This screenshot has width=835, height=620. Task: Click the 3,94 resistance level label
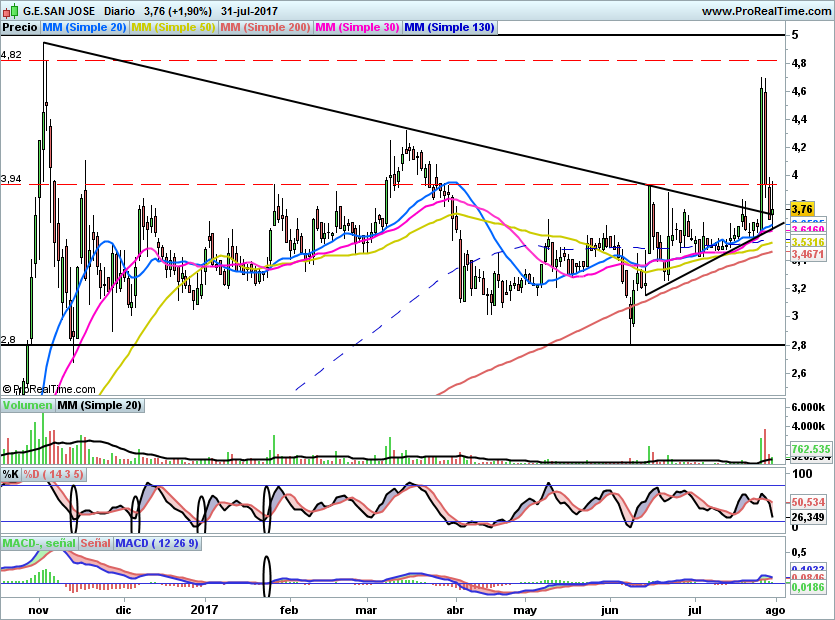point(11,178)
